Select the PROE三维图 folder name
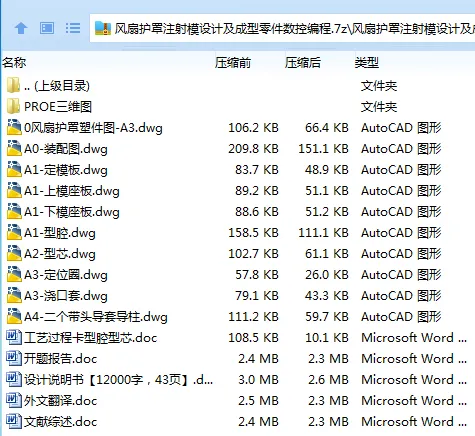This screenshot has width=475, height=436. click(x=58, y=107)
